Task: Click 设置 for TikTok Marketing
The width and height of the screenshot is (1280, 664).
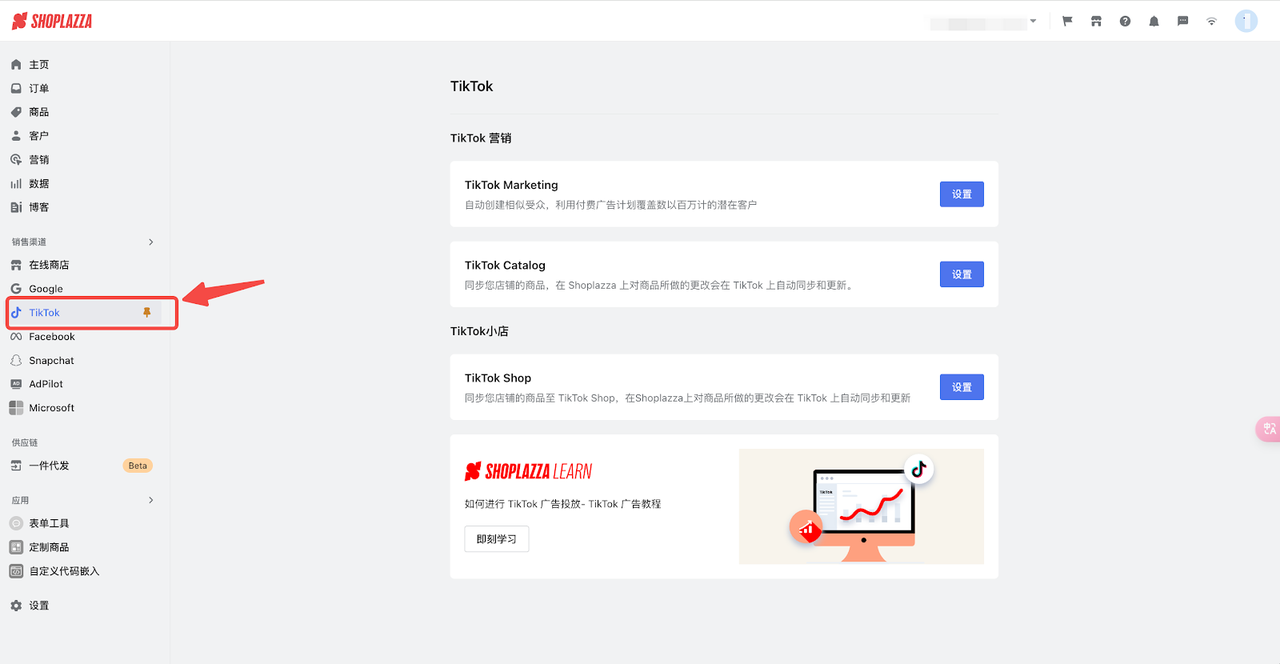Action: [x=962, y=194]
